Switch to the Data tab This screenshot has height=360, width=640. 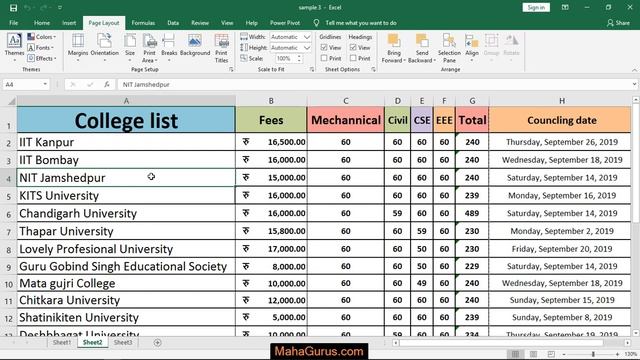[173, 23]
